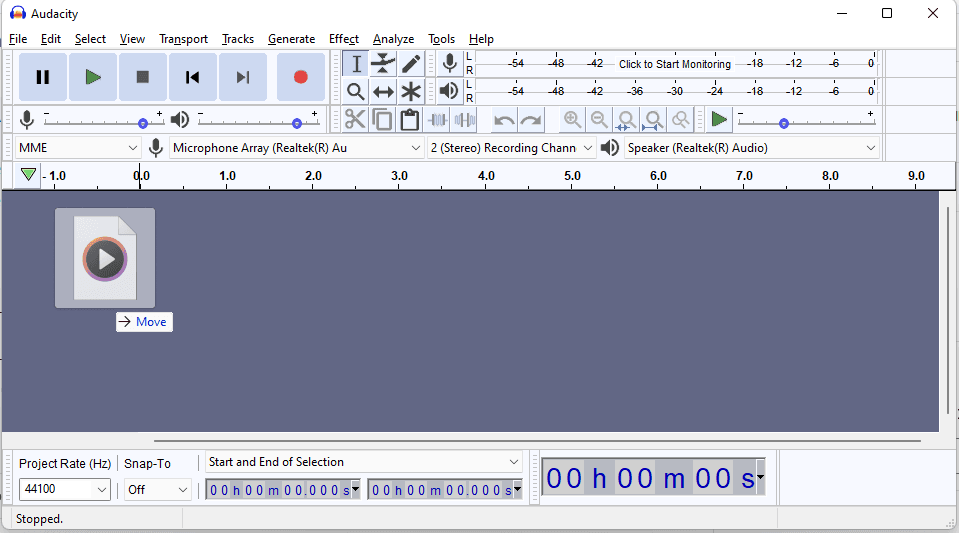Click the Play-at-Speed green button
The image size is (959, 533).
[719, 119]
